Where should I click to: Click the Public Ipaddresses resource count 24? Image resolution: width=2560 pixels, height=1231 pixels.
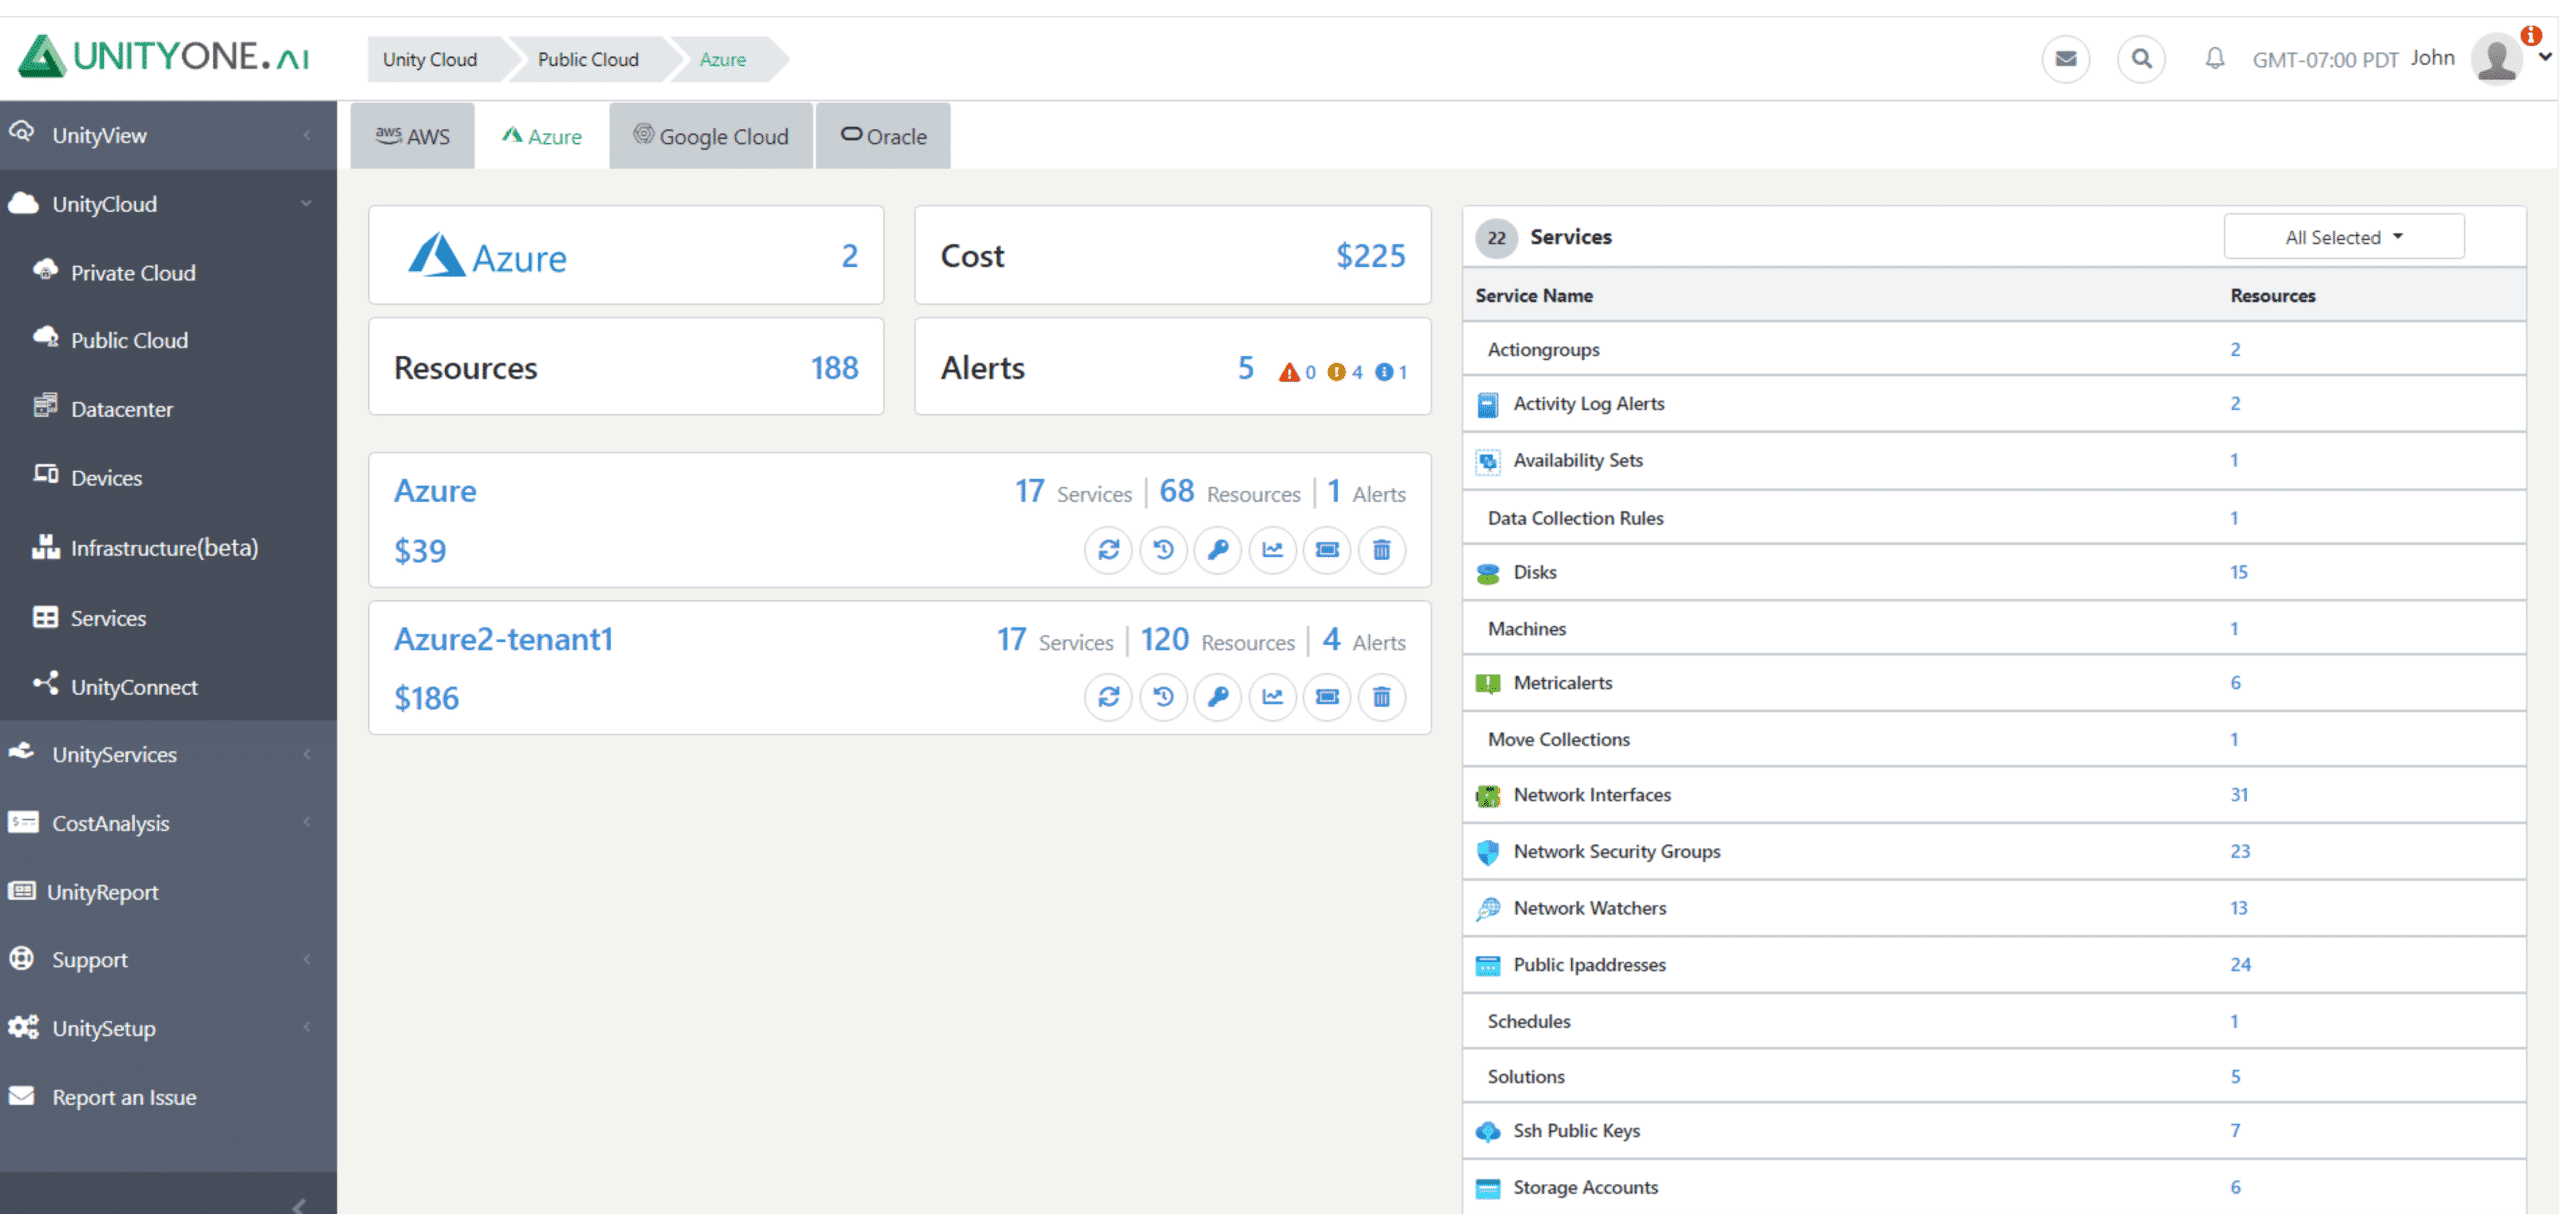point(2240,965)
